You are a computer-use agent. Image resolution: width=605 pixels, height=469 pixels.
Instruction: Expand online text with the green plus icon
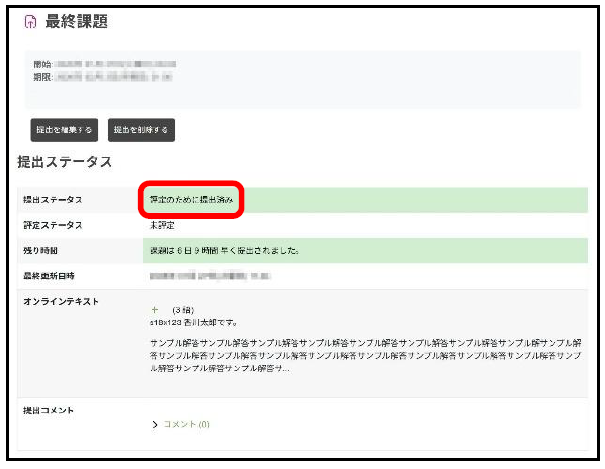pos(154,311)
